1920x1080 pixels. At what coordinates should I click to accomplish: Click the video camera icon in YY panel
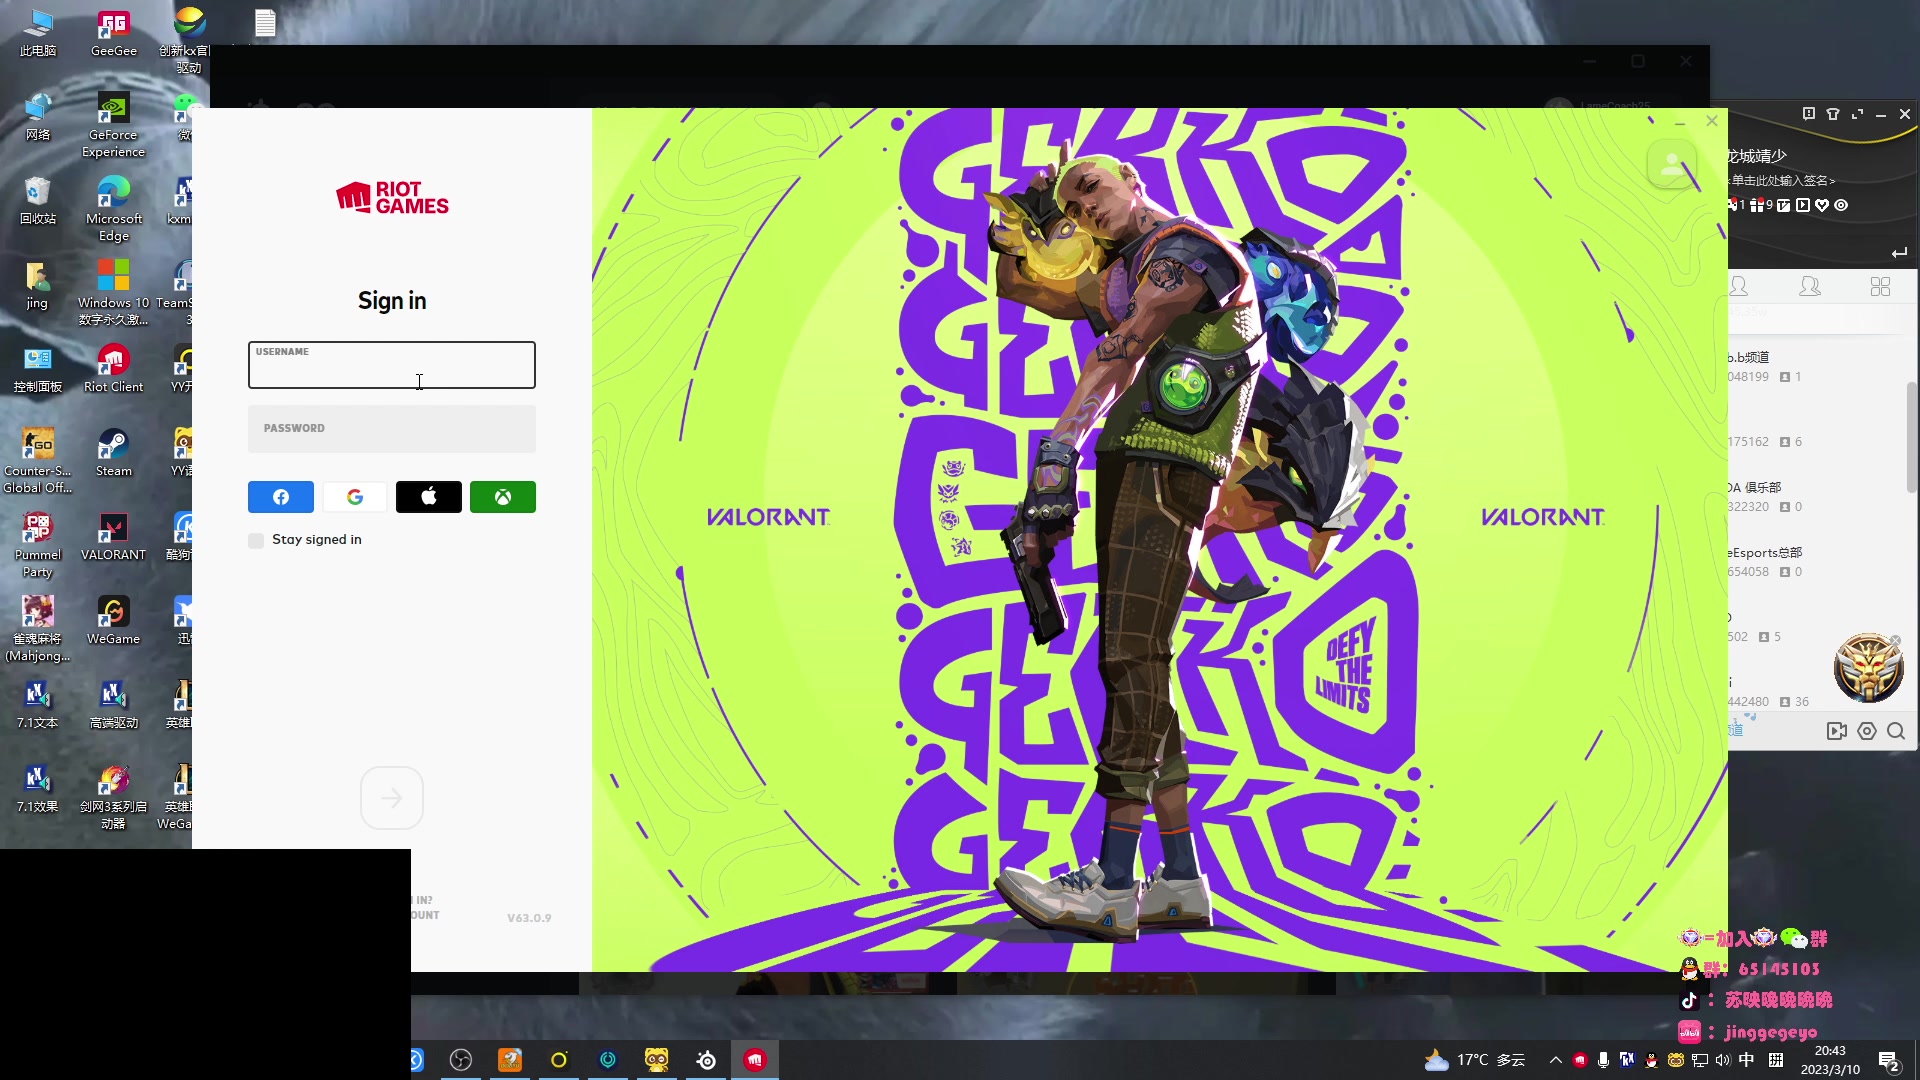pos(1837,731)
